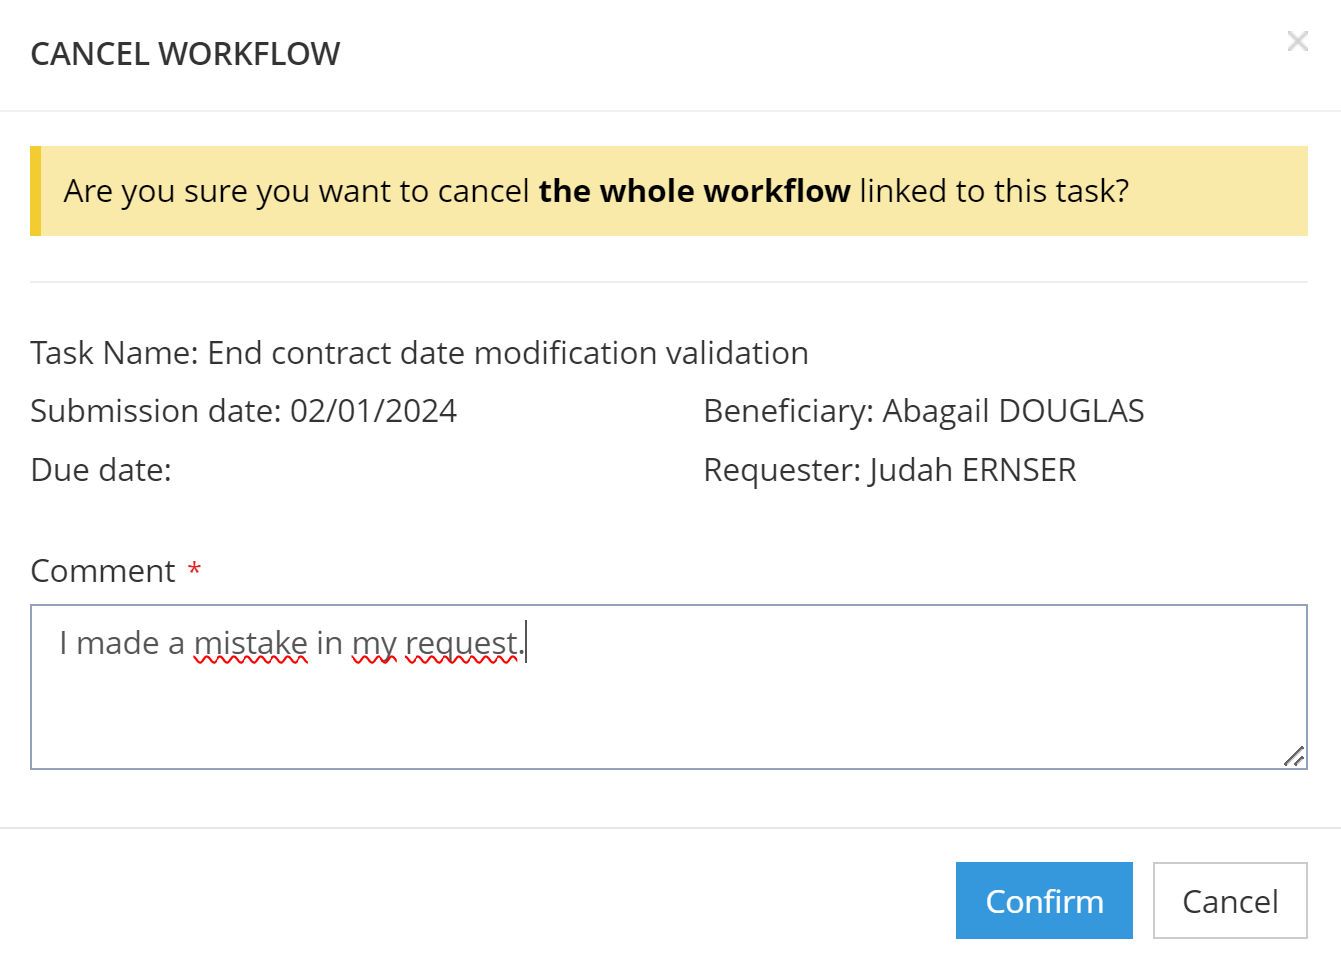The width and height of the screenshot is (1341, 969).
Task: Click the 02/01/2024 date value
Action: pyautogui.click(x=373, y=411)
